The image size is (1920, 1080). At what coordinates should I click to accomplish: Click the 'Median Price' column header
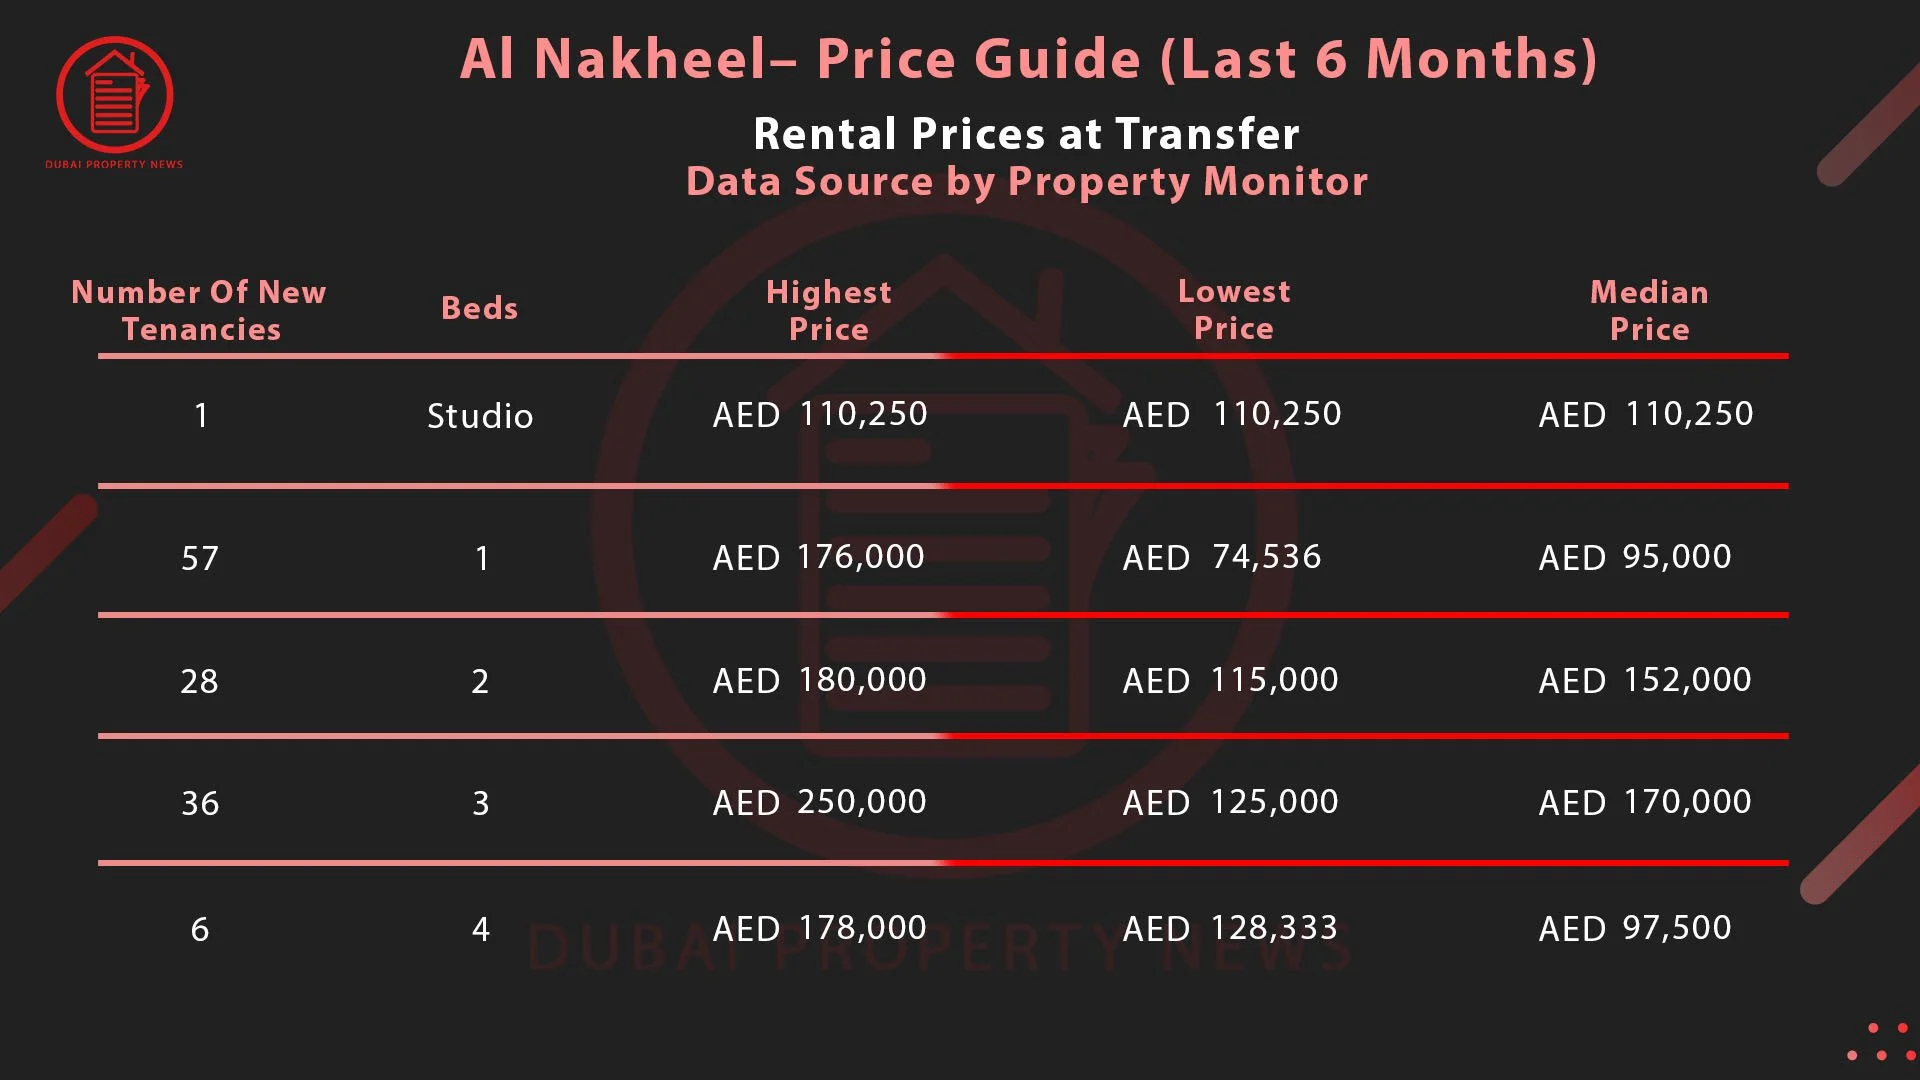tap(1650, 310)
